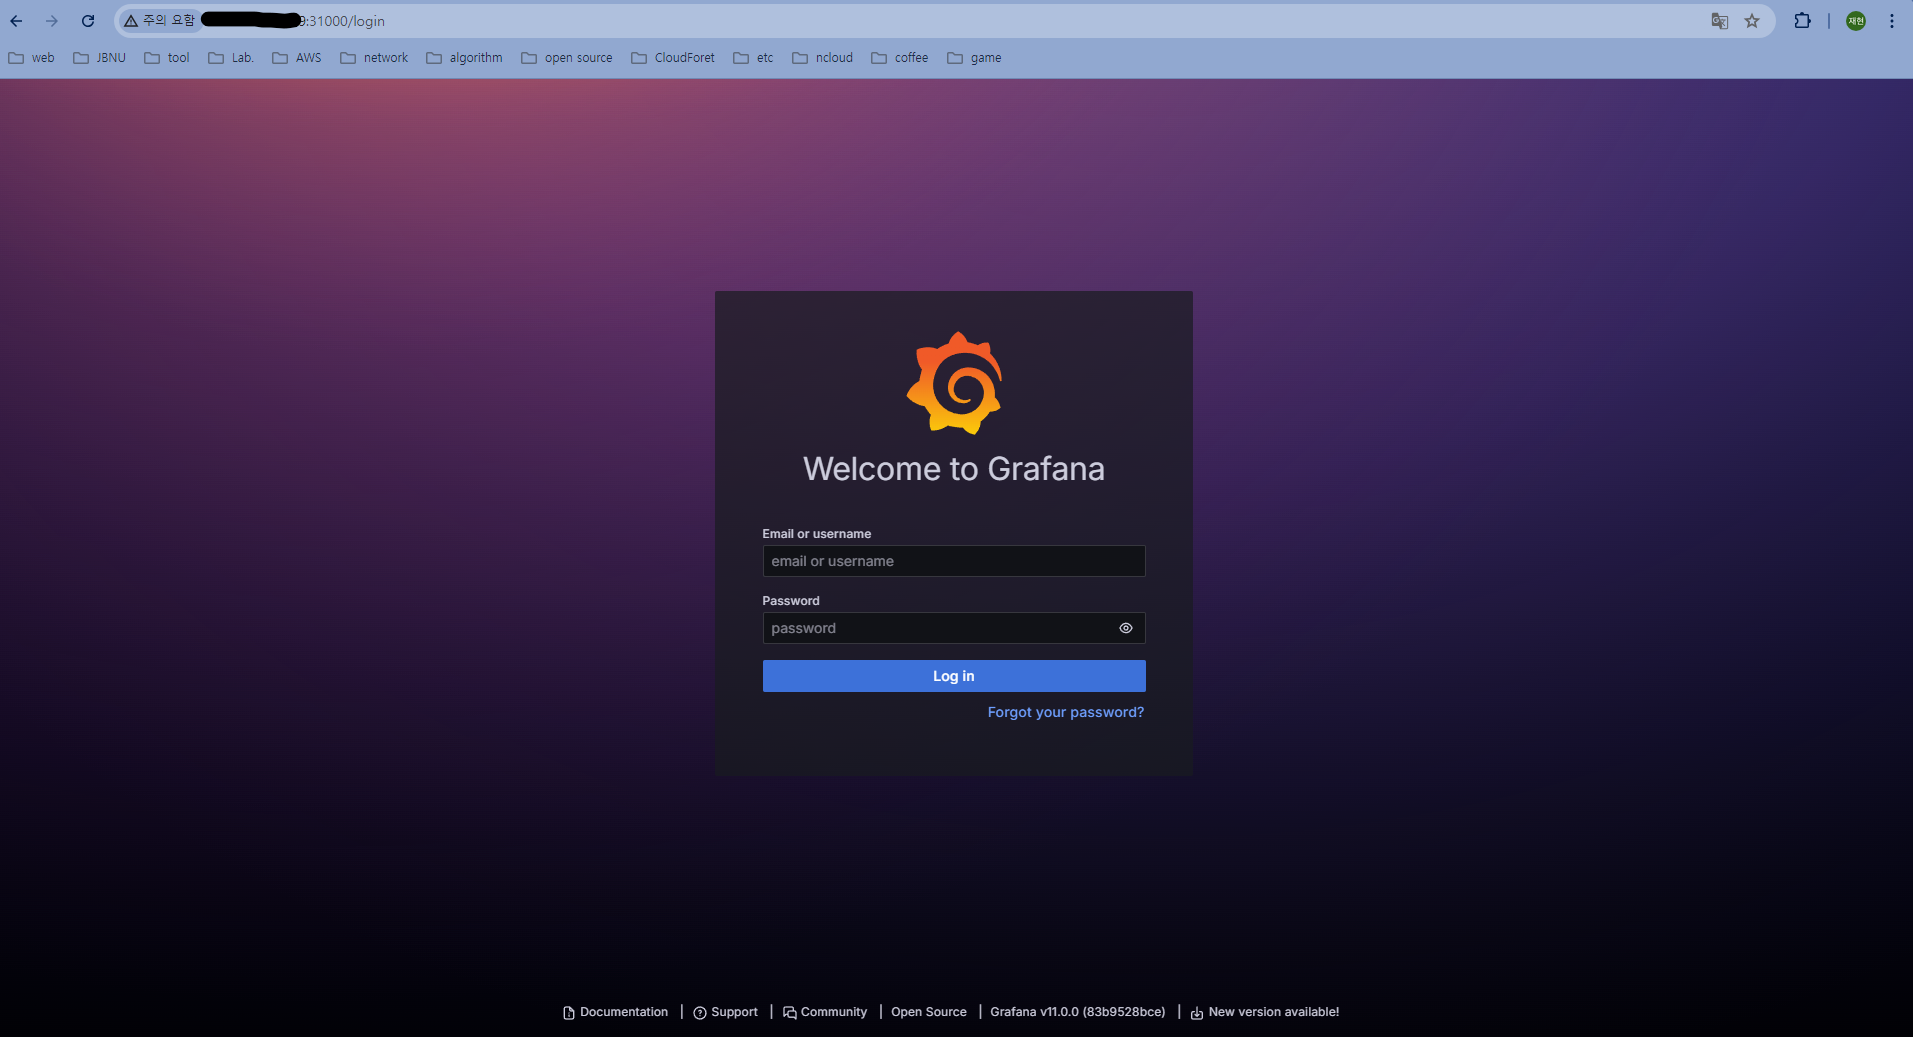This screenshot has width=1913, height=1037.
Task: Open the Chrome three-dot menu
Action: 1892,21
